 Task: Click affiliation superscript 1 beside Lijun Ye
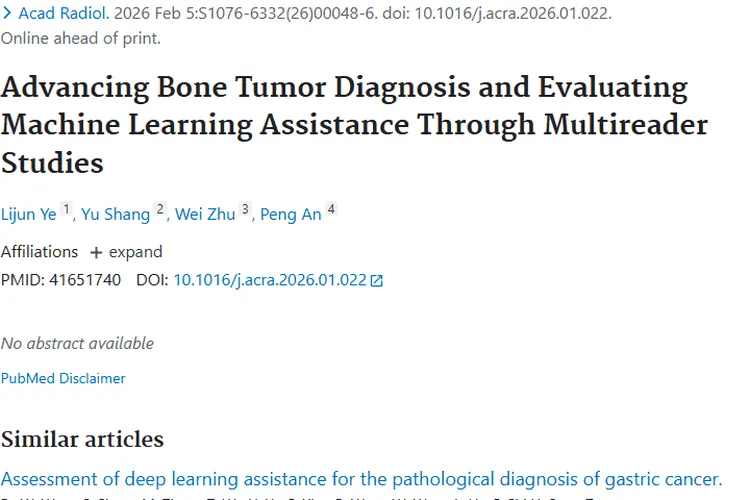(x=67, y=210)
